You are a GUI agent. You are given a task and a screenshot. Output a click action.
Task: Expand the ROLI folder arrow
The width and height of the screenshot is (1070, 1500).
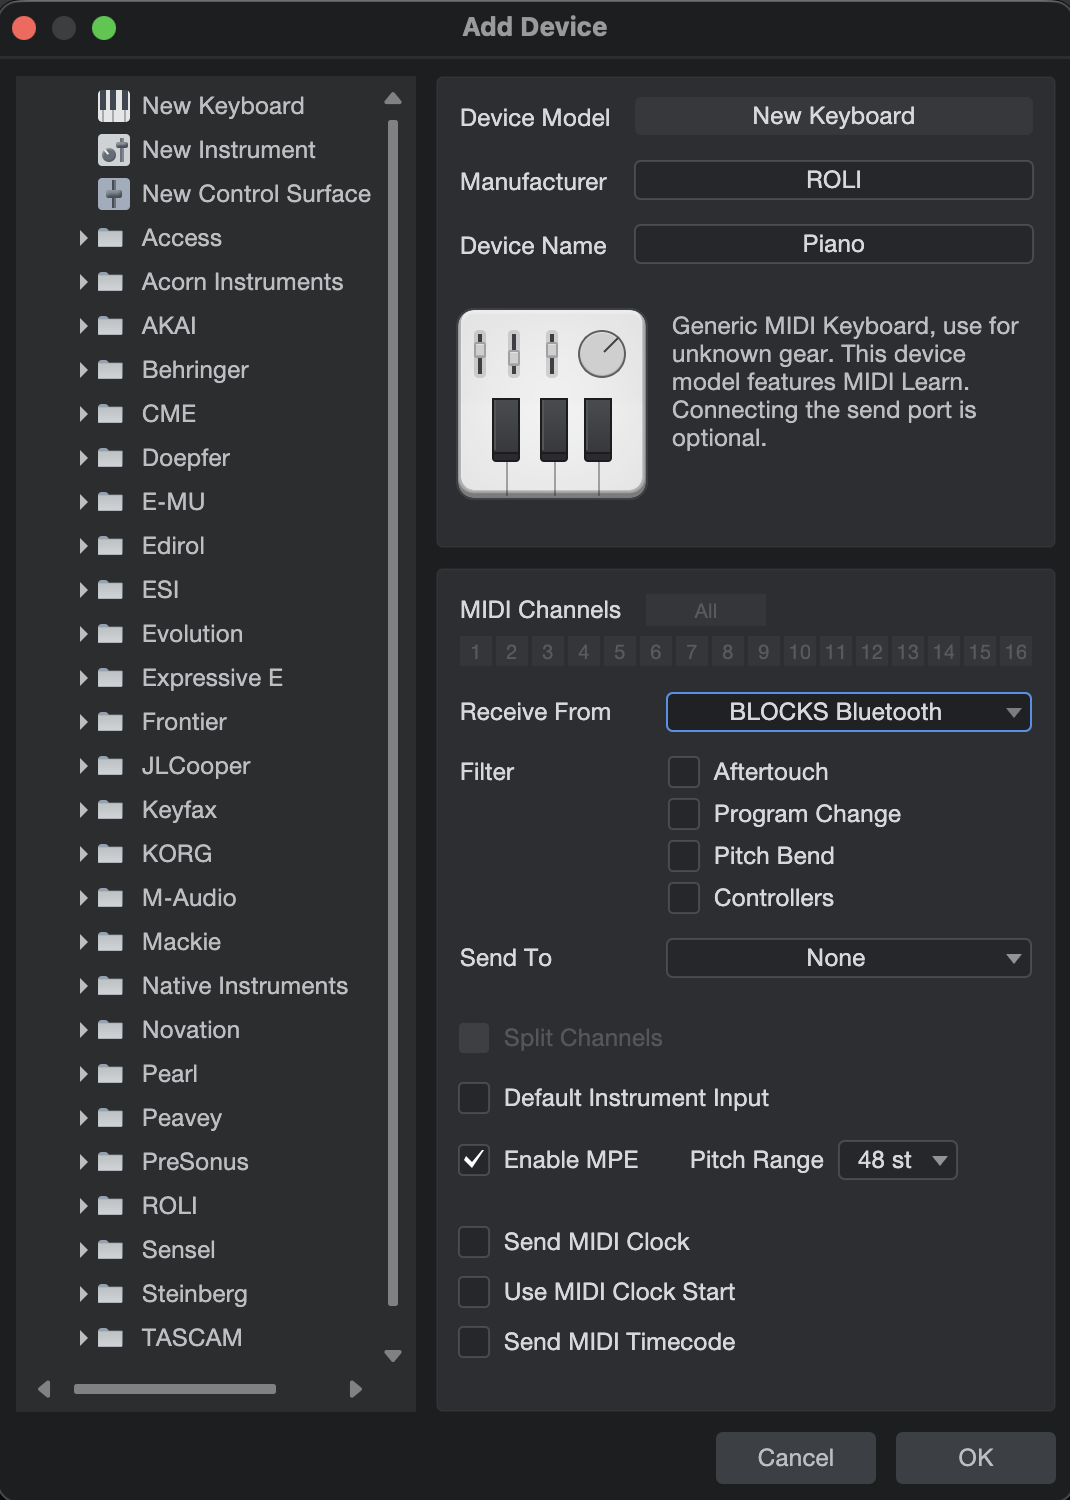click(84, 1206)
